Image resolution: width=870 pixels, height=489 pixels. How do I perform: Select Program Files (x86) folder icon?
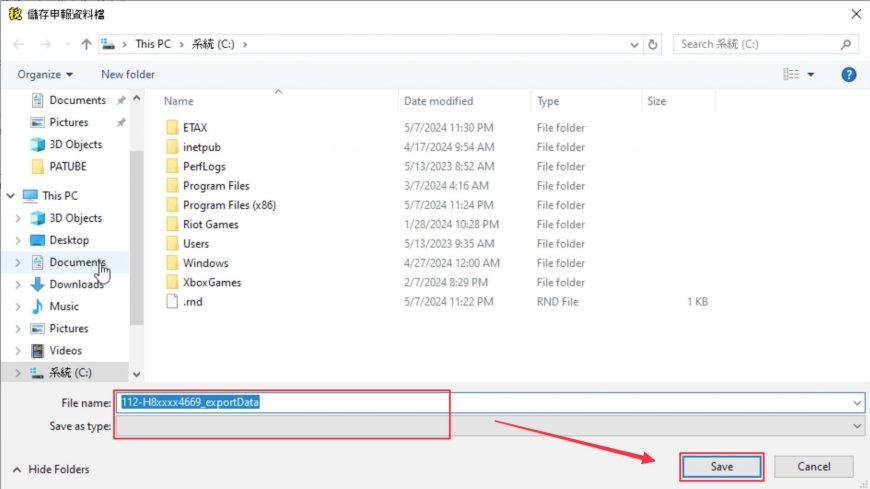tap(173, 205)
